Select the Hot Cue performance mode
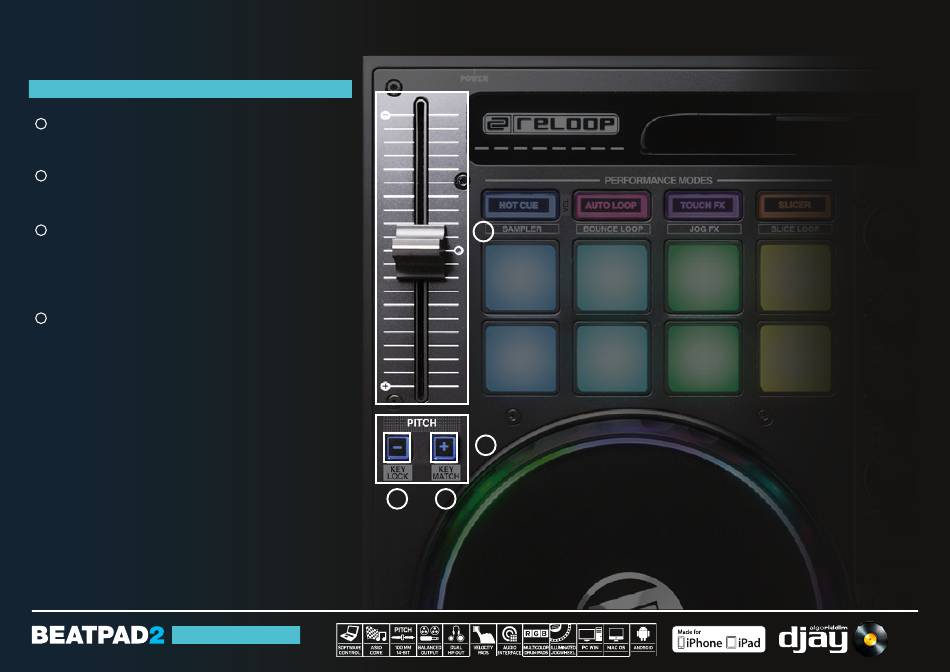 point(520,205)
